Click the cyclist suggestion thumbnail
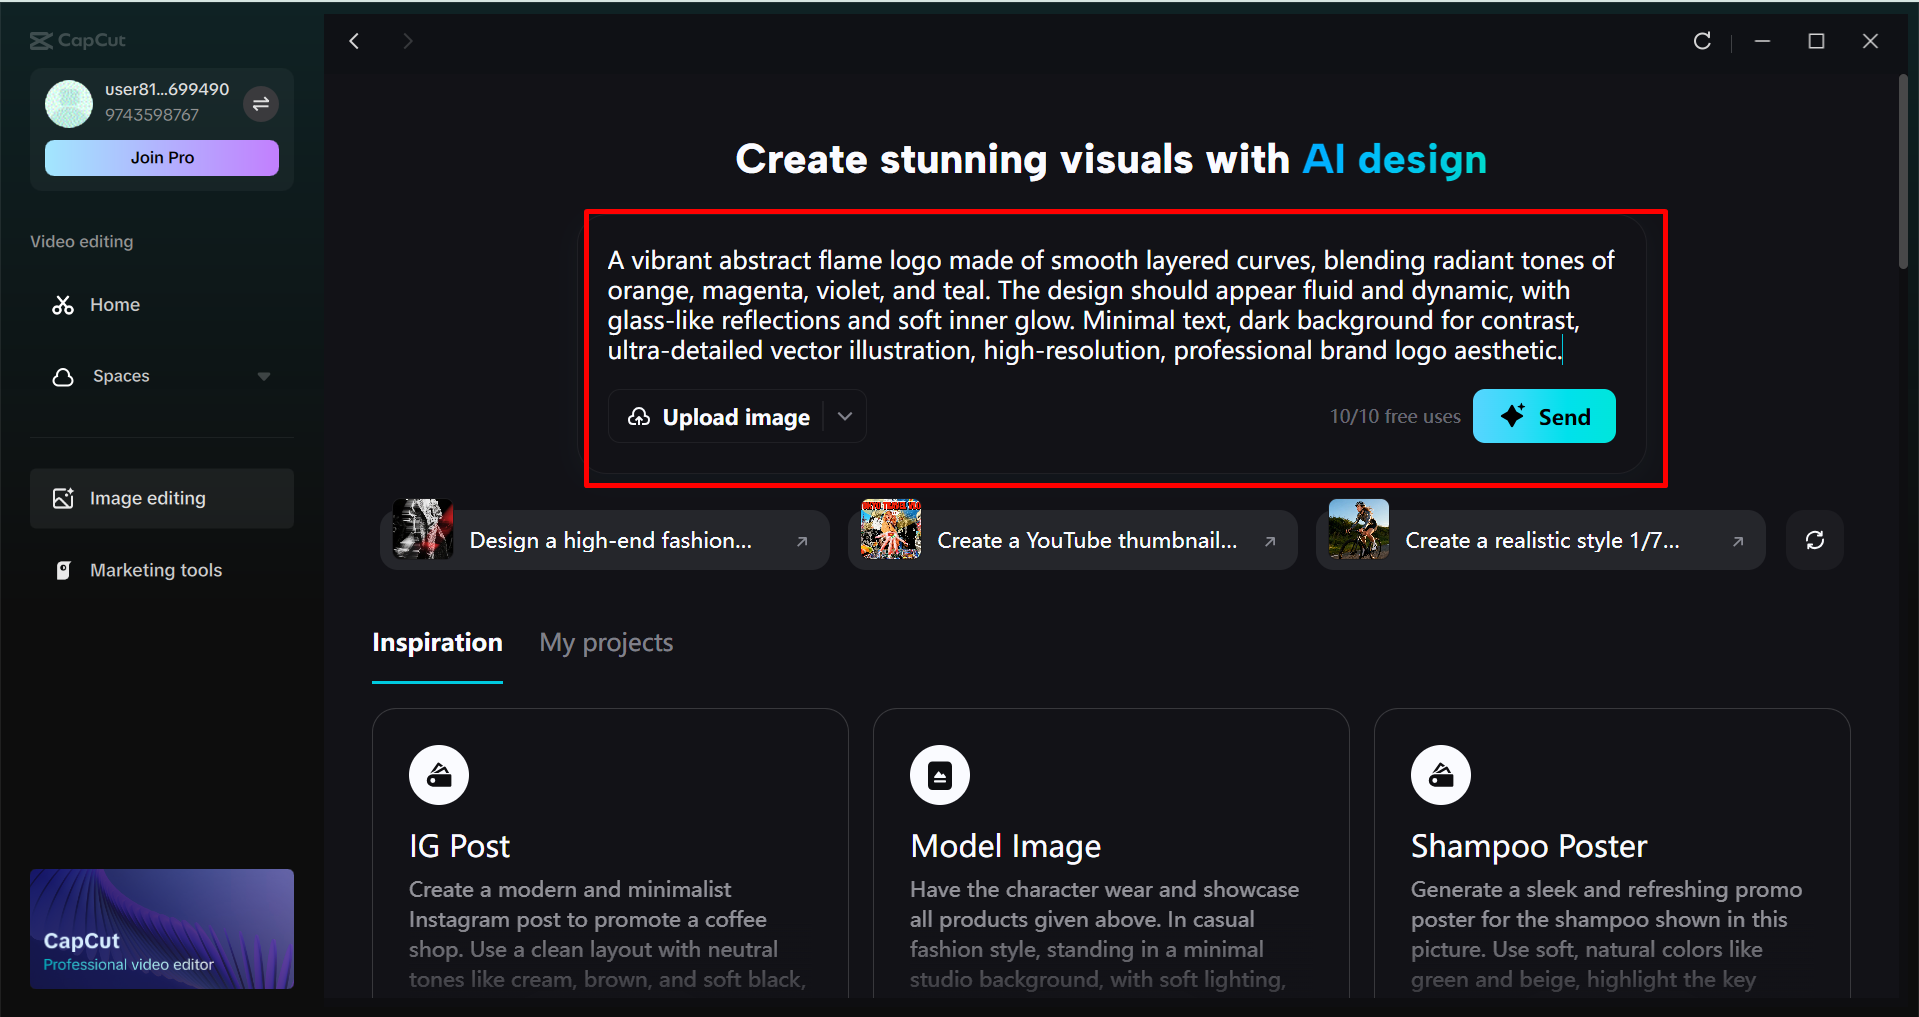 (x=1359, y=529)
